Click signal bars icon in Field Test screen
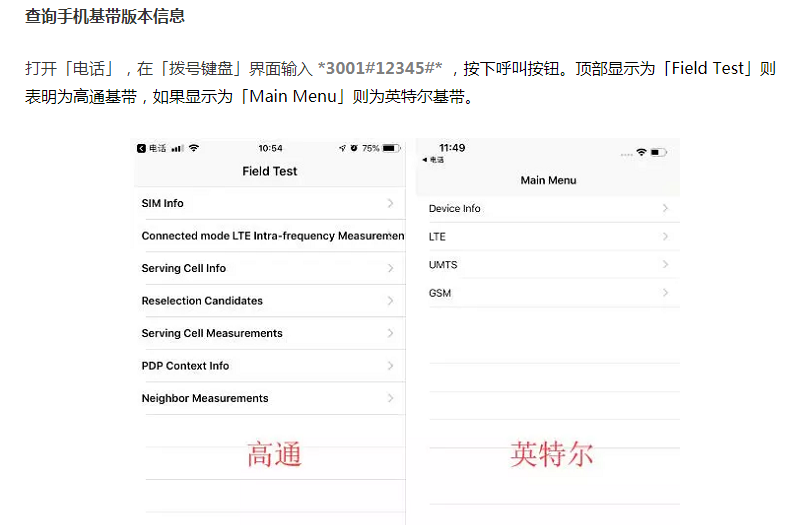Screen dimensions: 794x525 [177, 148]
